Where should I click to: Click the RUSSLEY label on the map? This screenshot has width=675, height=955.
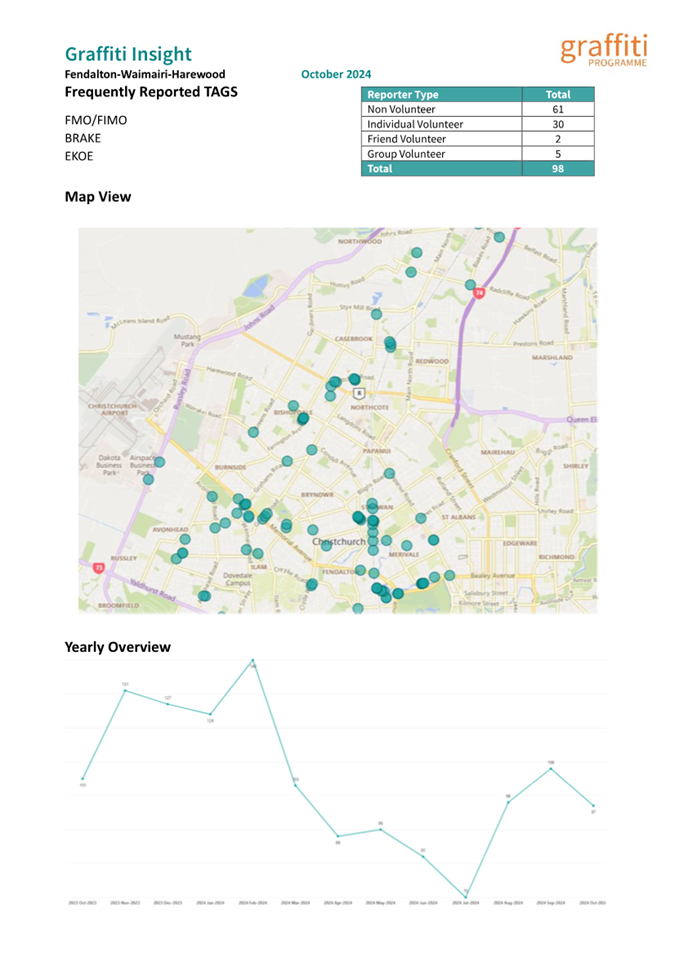(x=124, y=558)
